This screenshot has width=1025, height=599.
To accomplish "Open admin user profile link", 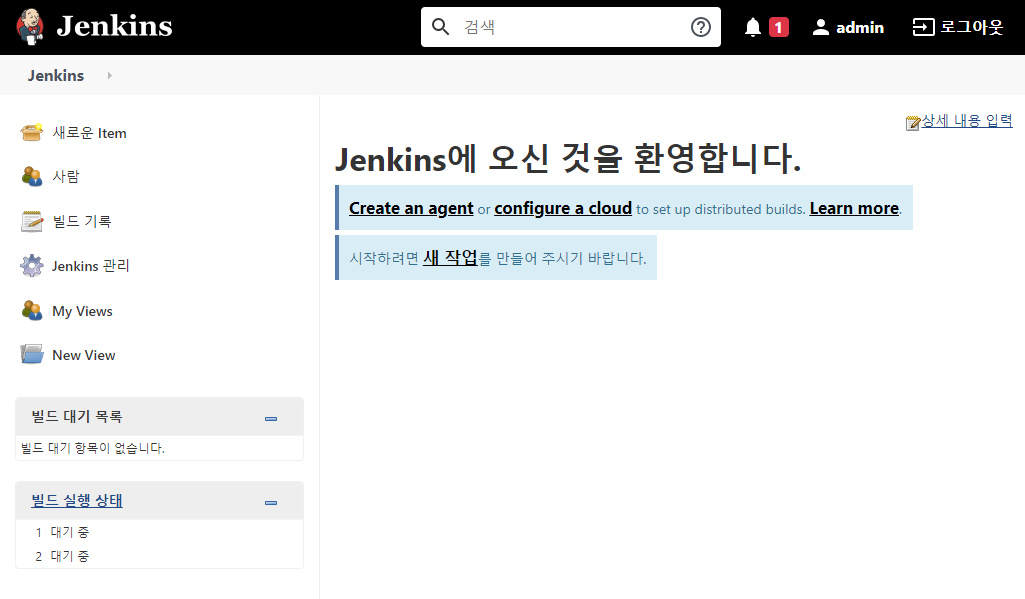I will click(x=860, y=27).
